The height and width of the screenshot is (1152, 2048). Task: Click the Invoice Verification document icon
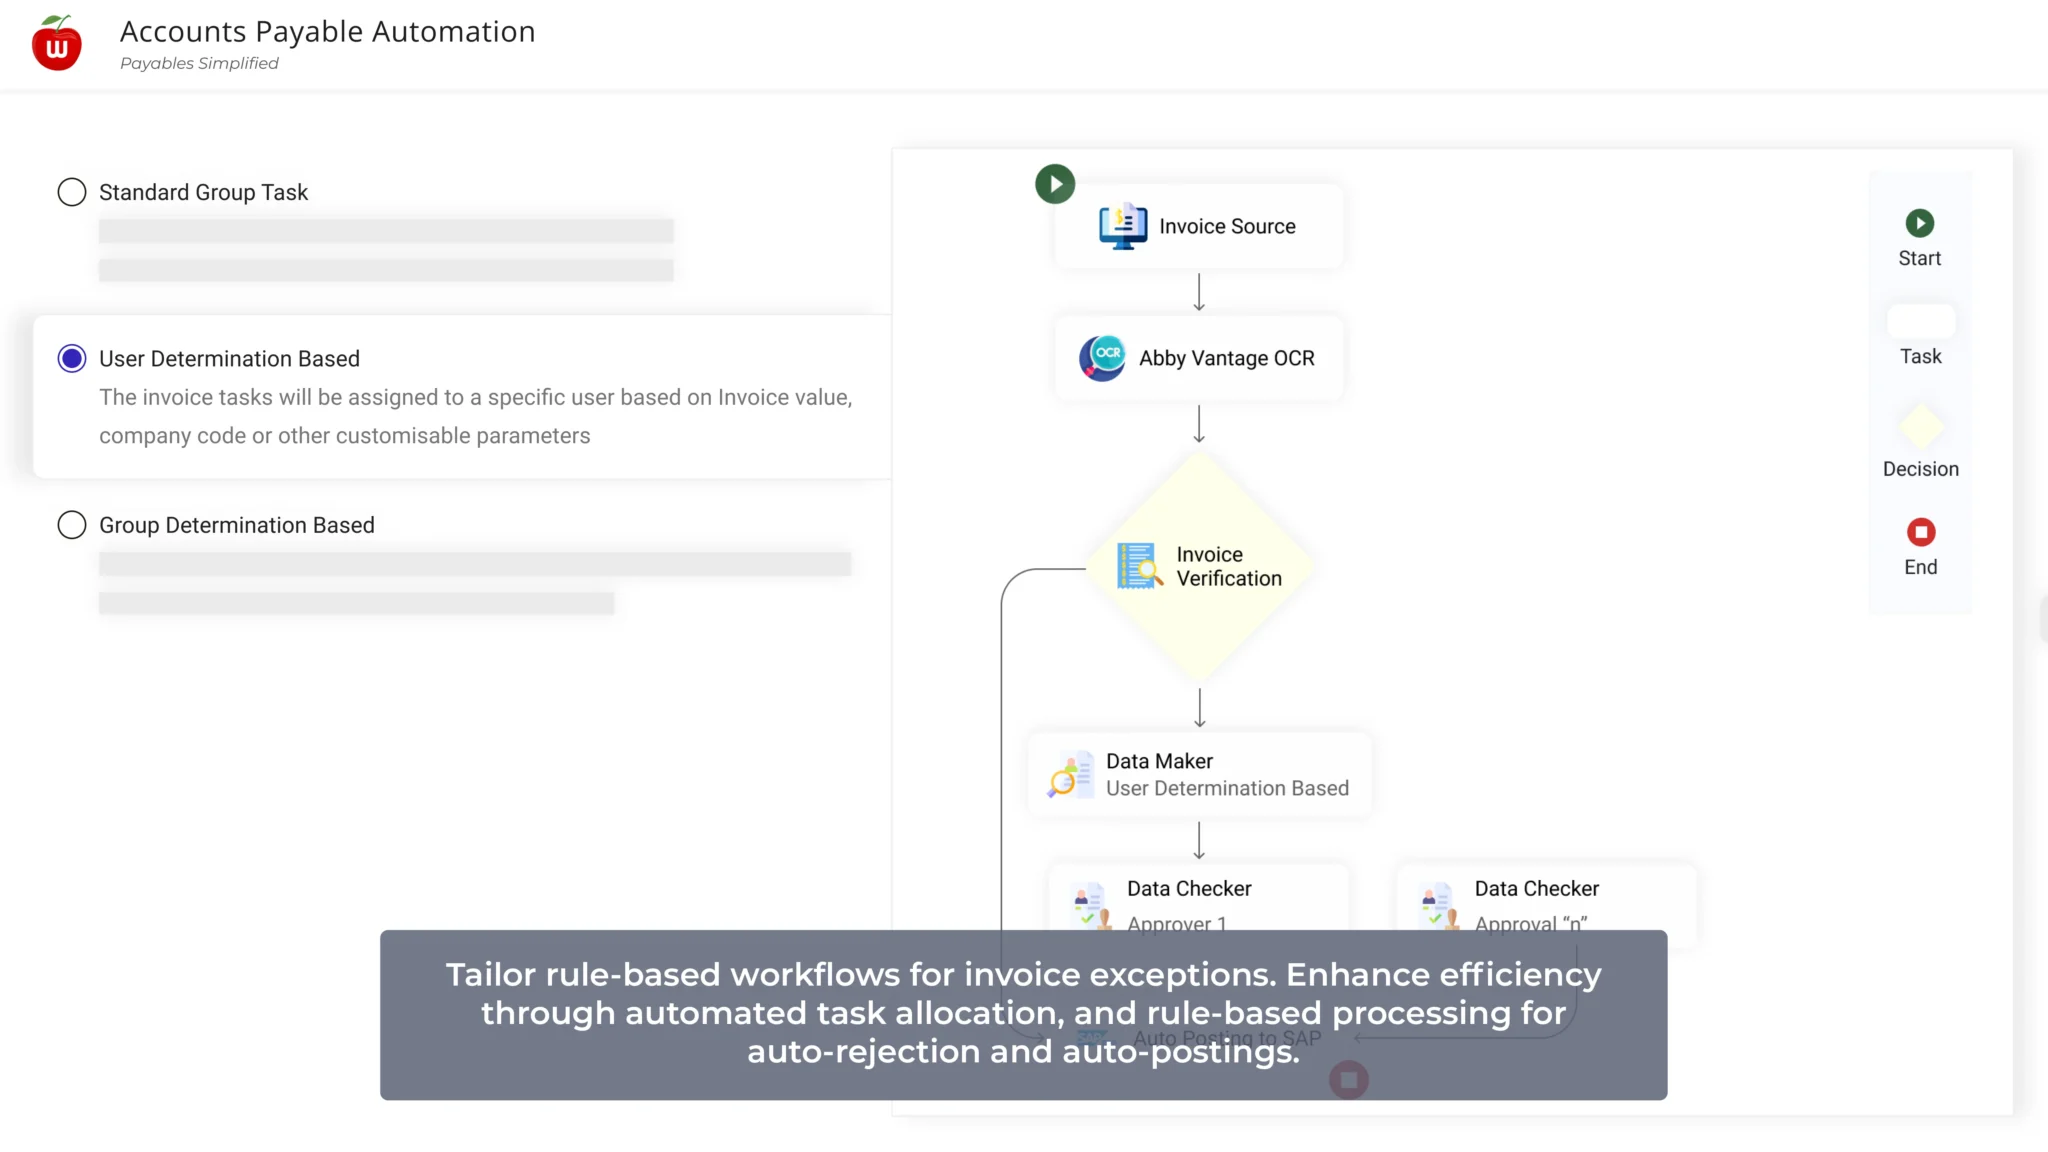tap(1139, 566)
